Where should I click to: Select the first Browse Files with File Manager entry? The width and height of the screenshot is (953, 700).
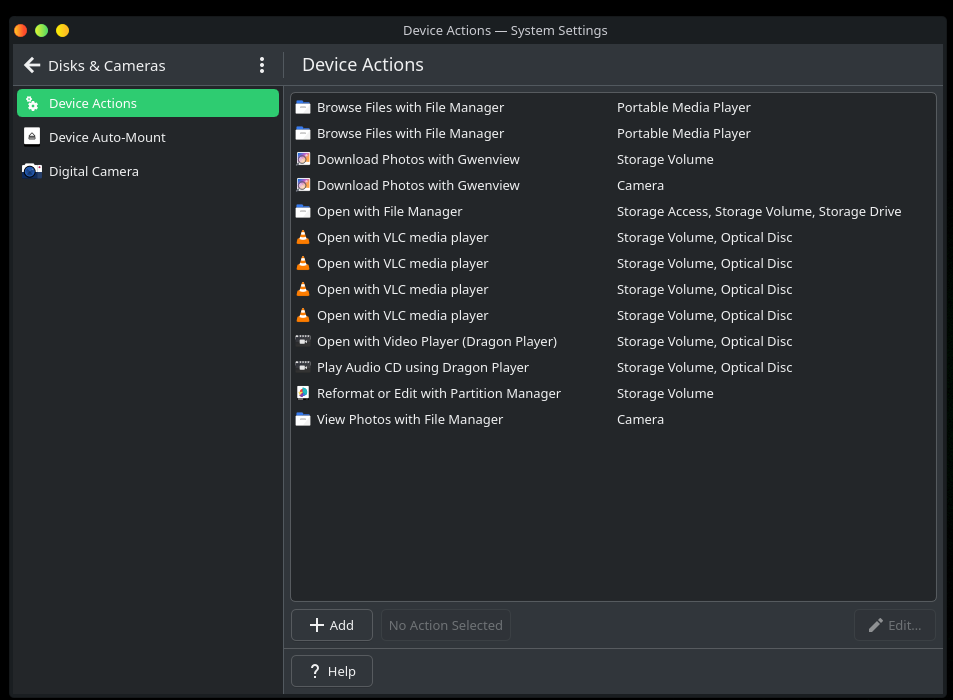coord(410,107)
